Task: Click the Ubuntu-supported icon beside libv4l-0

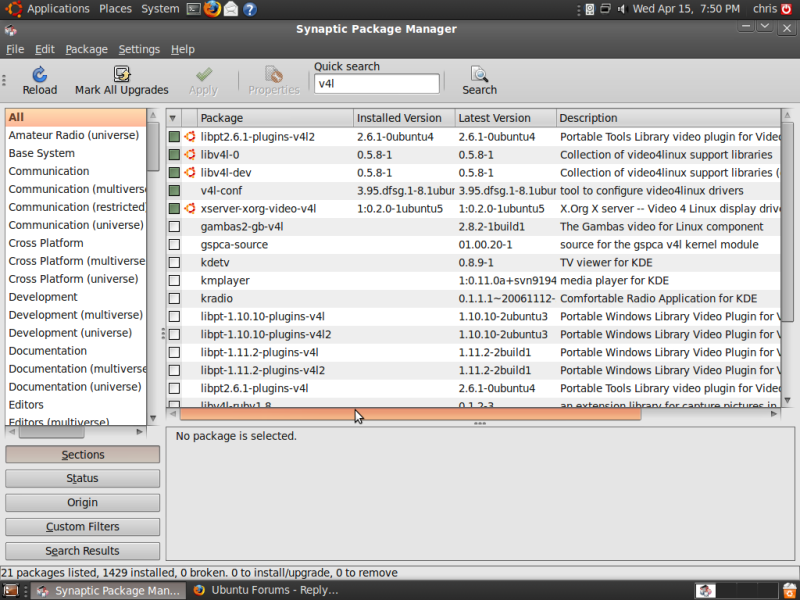Action: click(190, 155)
